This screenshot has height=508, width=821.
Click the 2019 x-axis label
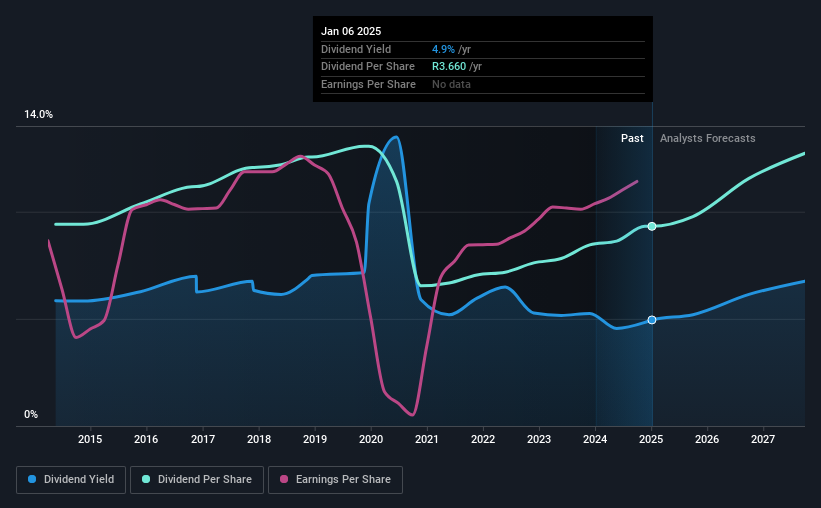point(315,439)
